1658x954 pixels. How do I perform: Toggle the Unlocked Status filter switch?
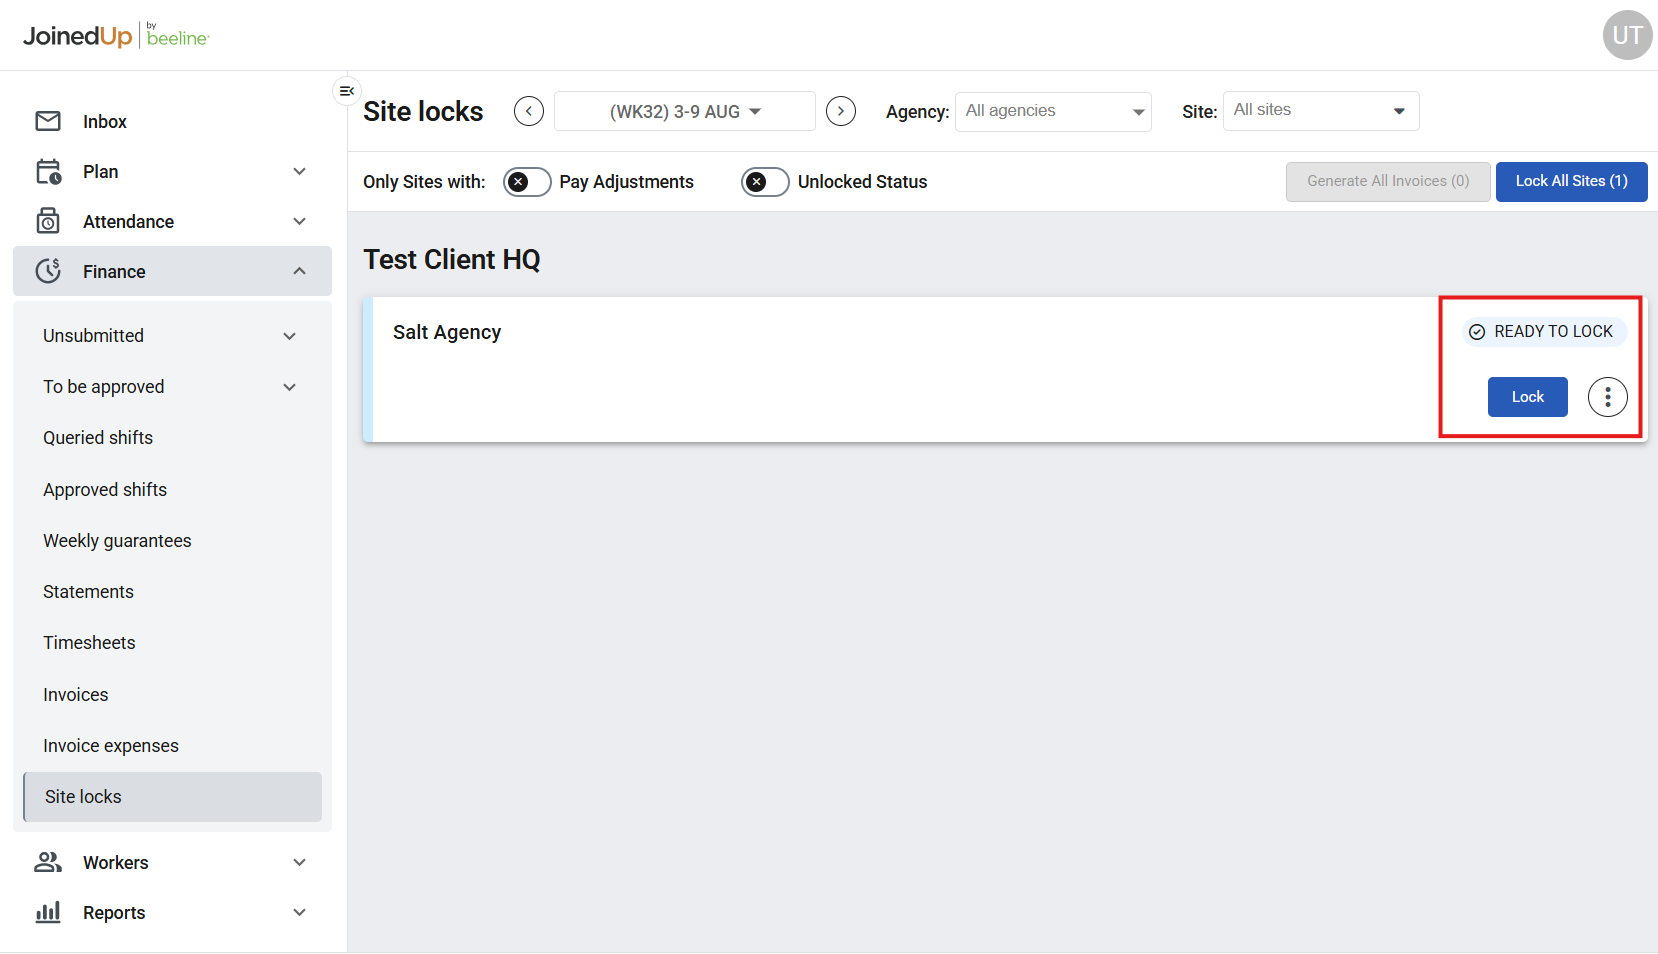pos(765,182)
